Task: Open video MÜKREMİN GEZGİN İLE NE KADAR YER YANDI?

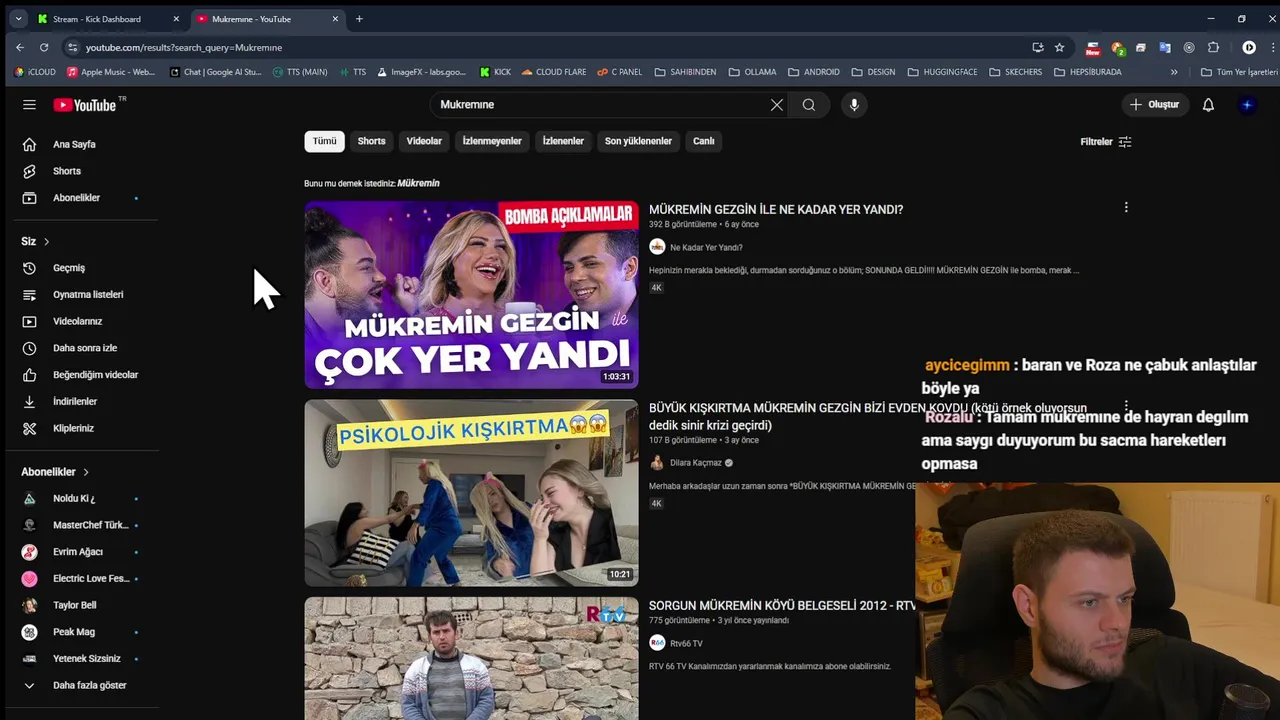Action: tap(776, 210)
